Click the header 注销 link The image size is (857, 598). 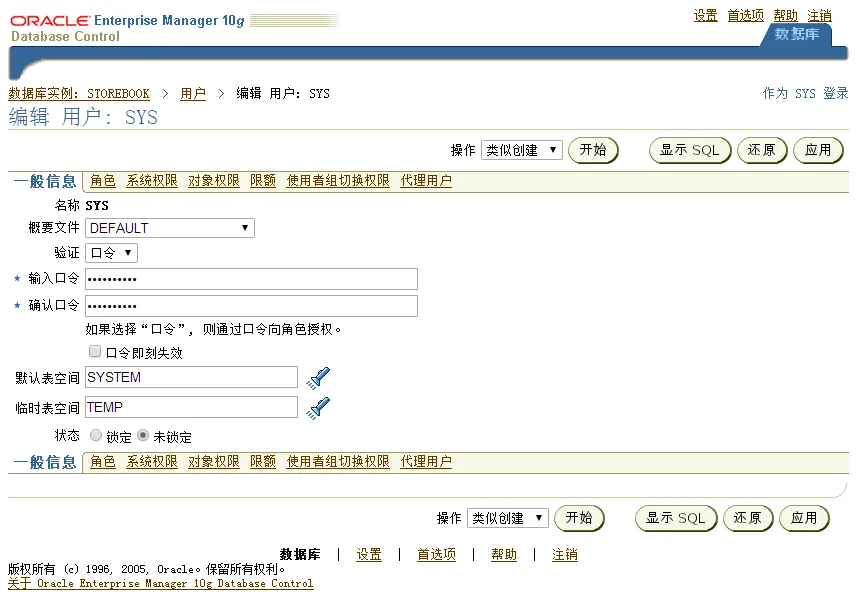coord(819,15)
